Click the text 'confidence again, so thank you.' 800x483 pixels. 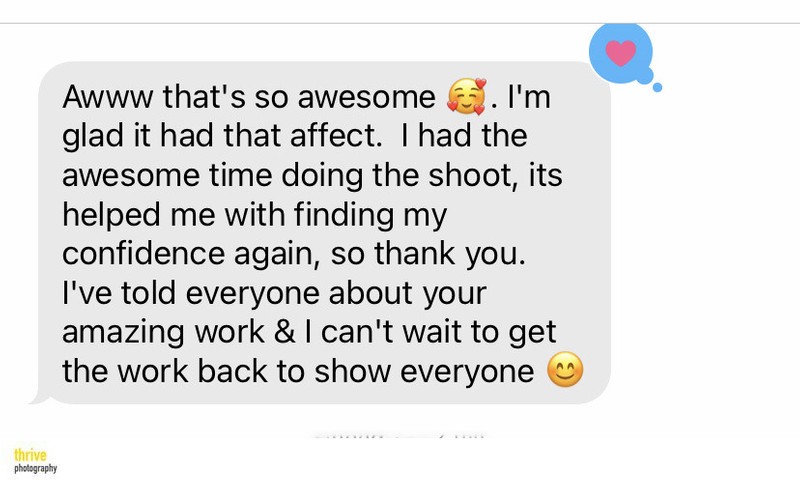294,253
